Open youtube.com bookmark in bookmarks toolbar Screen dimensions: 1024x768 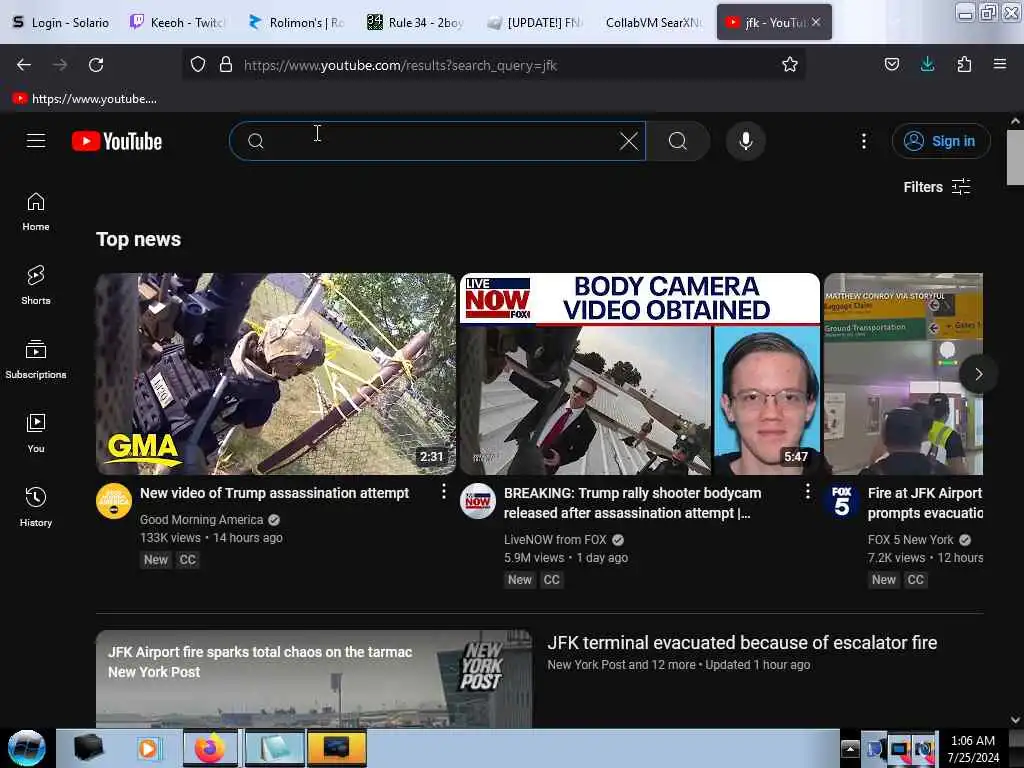[x=85, y=99]
